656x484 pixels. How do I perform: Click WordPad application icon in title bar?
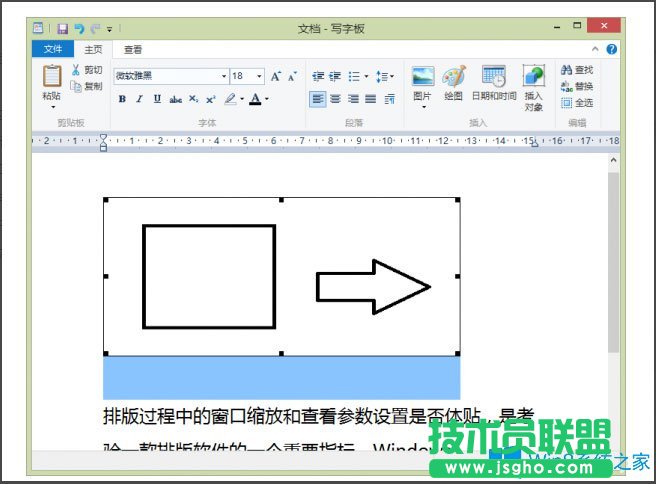[x=38, y=28]
